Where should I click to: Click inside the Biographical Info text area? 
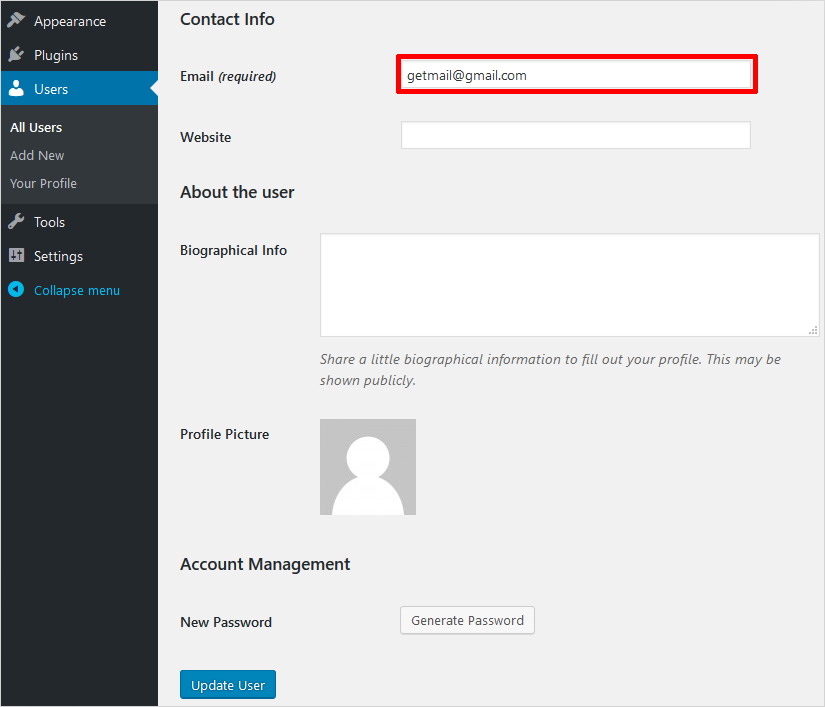(x=569, y=285)
